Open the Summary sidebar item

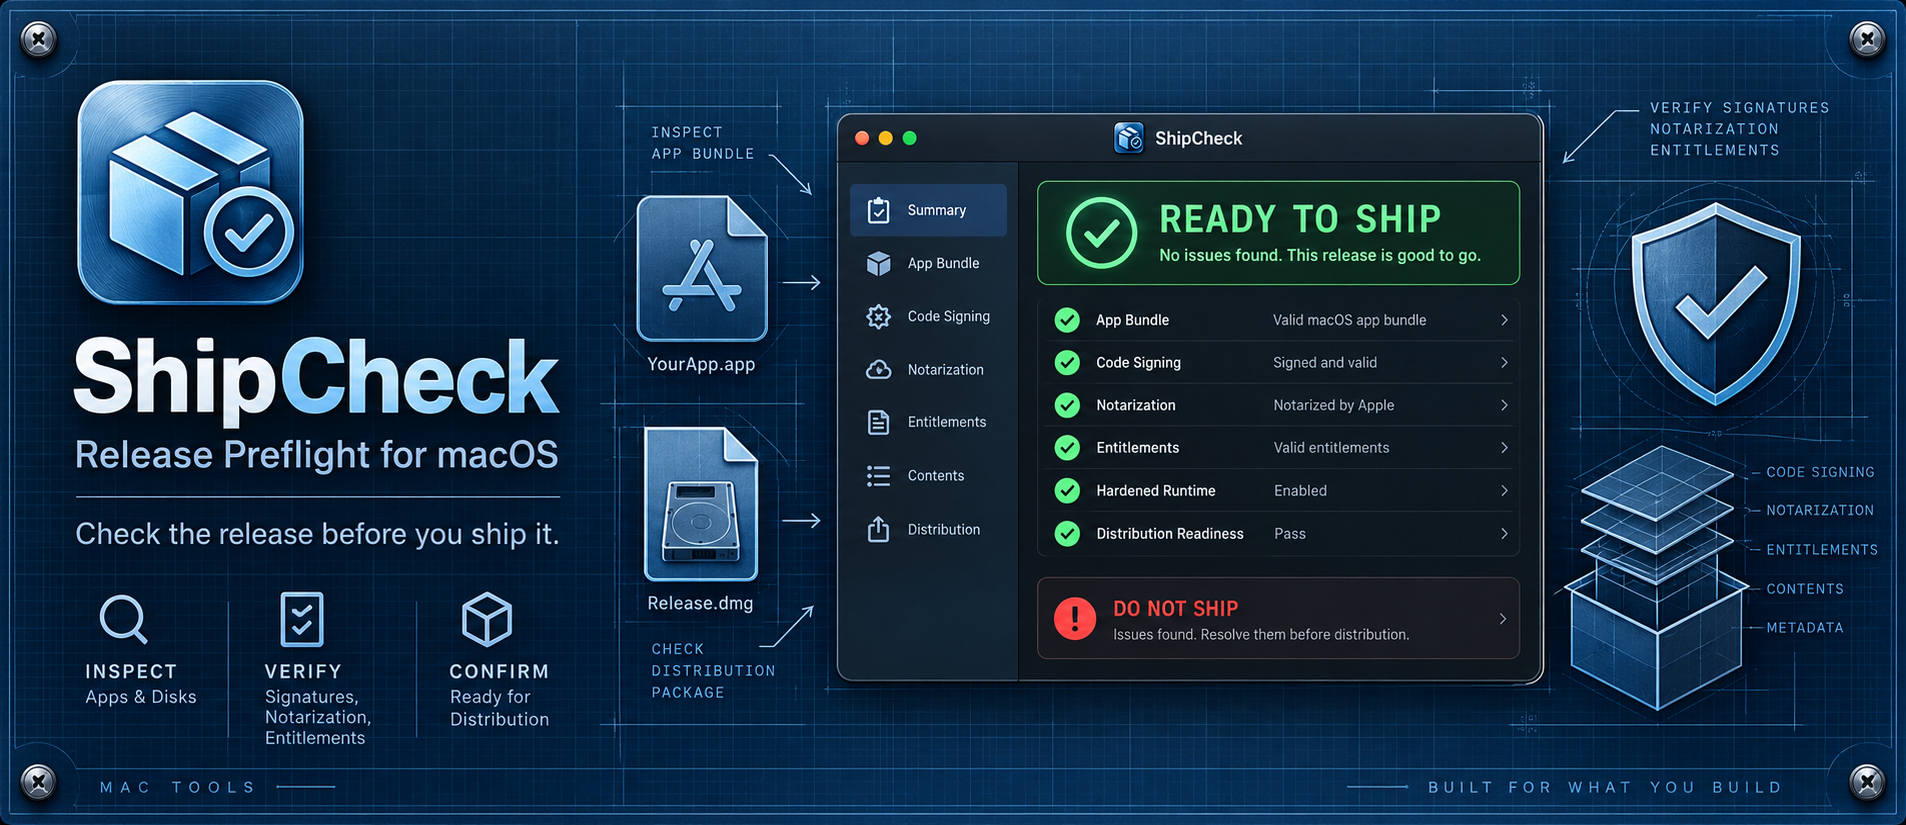coord(928,210)
